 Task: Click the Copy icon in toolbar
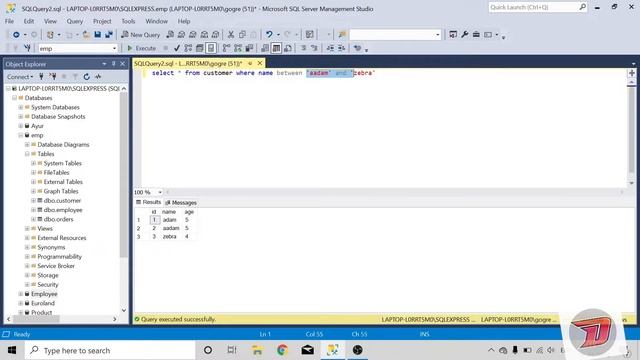(x=242, y=35)
